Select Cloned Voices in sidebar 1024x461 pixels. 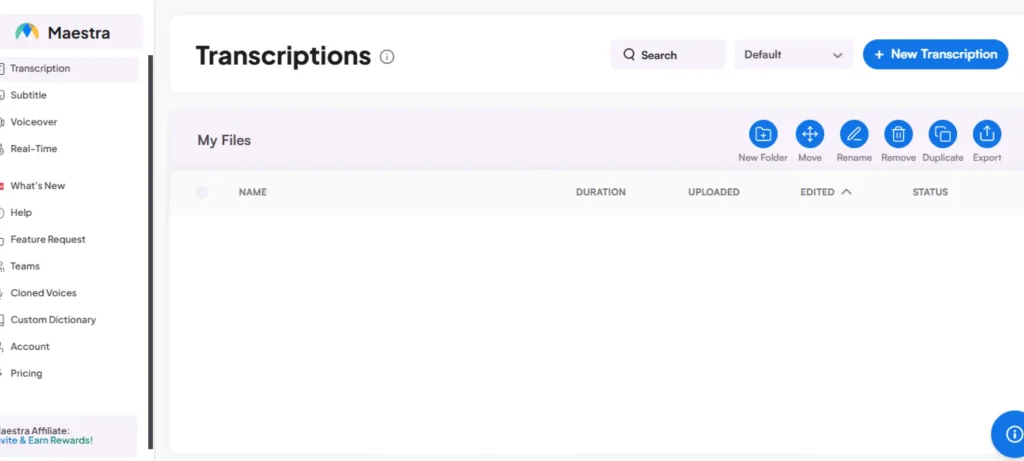pos(43,293)
